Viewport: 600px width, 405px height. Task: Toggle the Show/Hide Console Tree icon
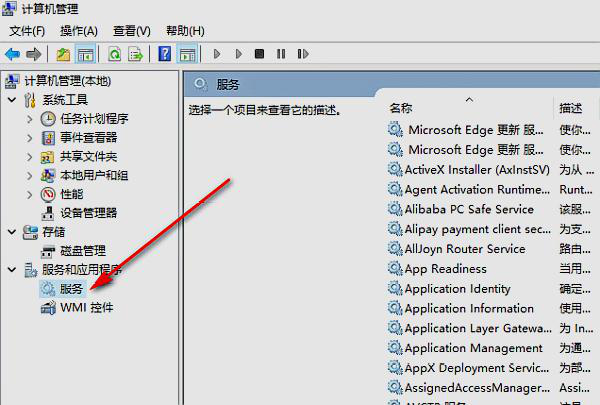[85, 54]
